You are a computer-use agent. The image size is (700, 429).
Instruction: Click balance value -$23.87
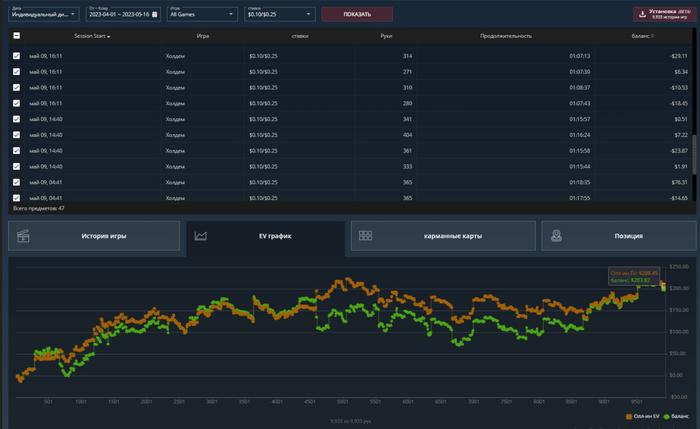pos(679,150)
